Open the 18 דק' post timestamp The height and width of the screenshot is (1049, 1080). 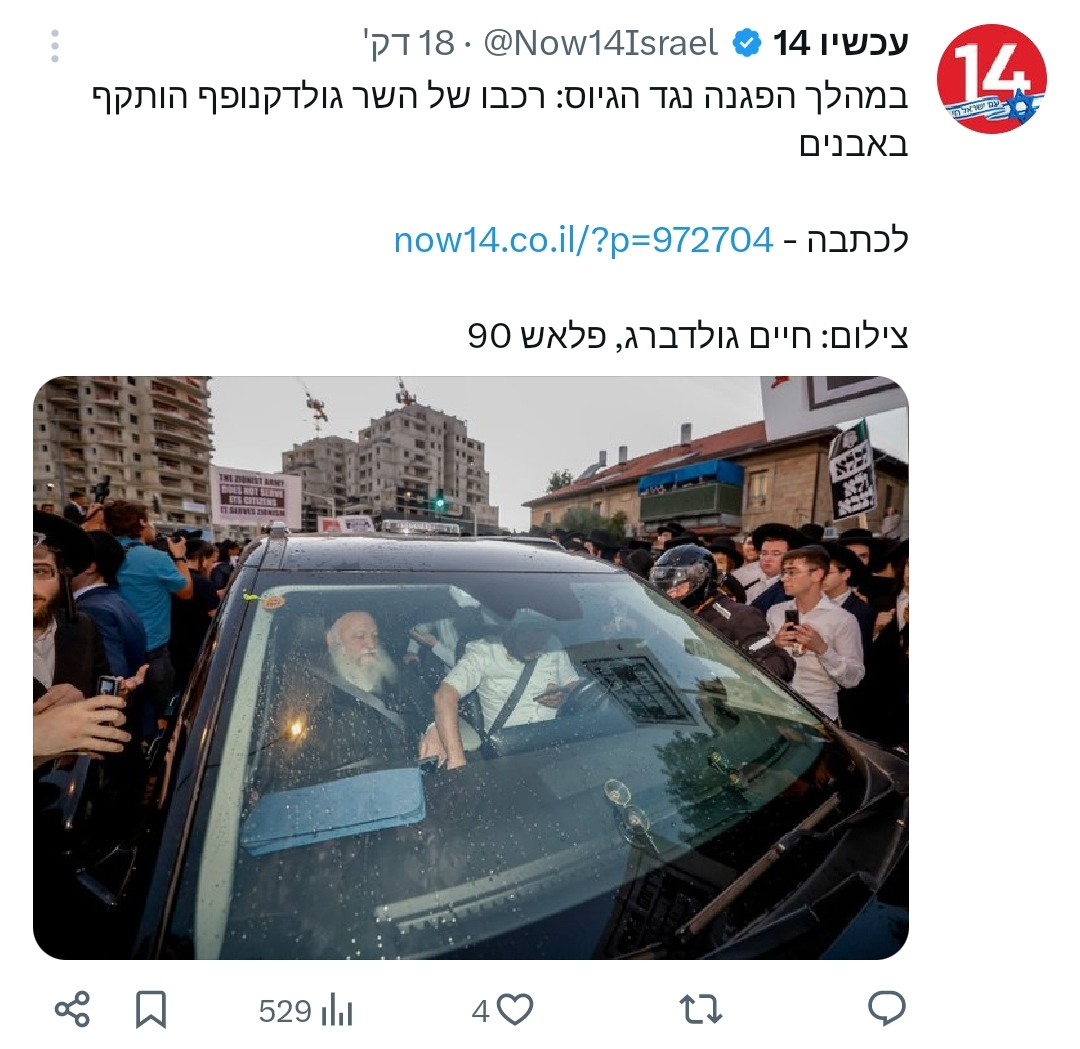[x=410, y=43]
